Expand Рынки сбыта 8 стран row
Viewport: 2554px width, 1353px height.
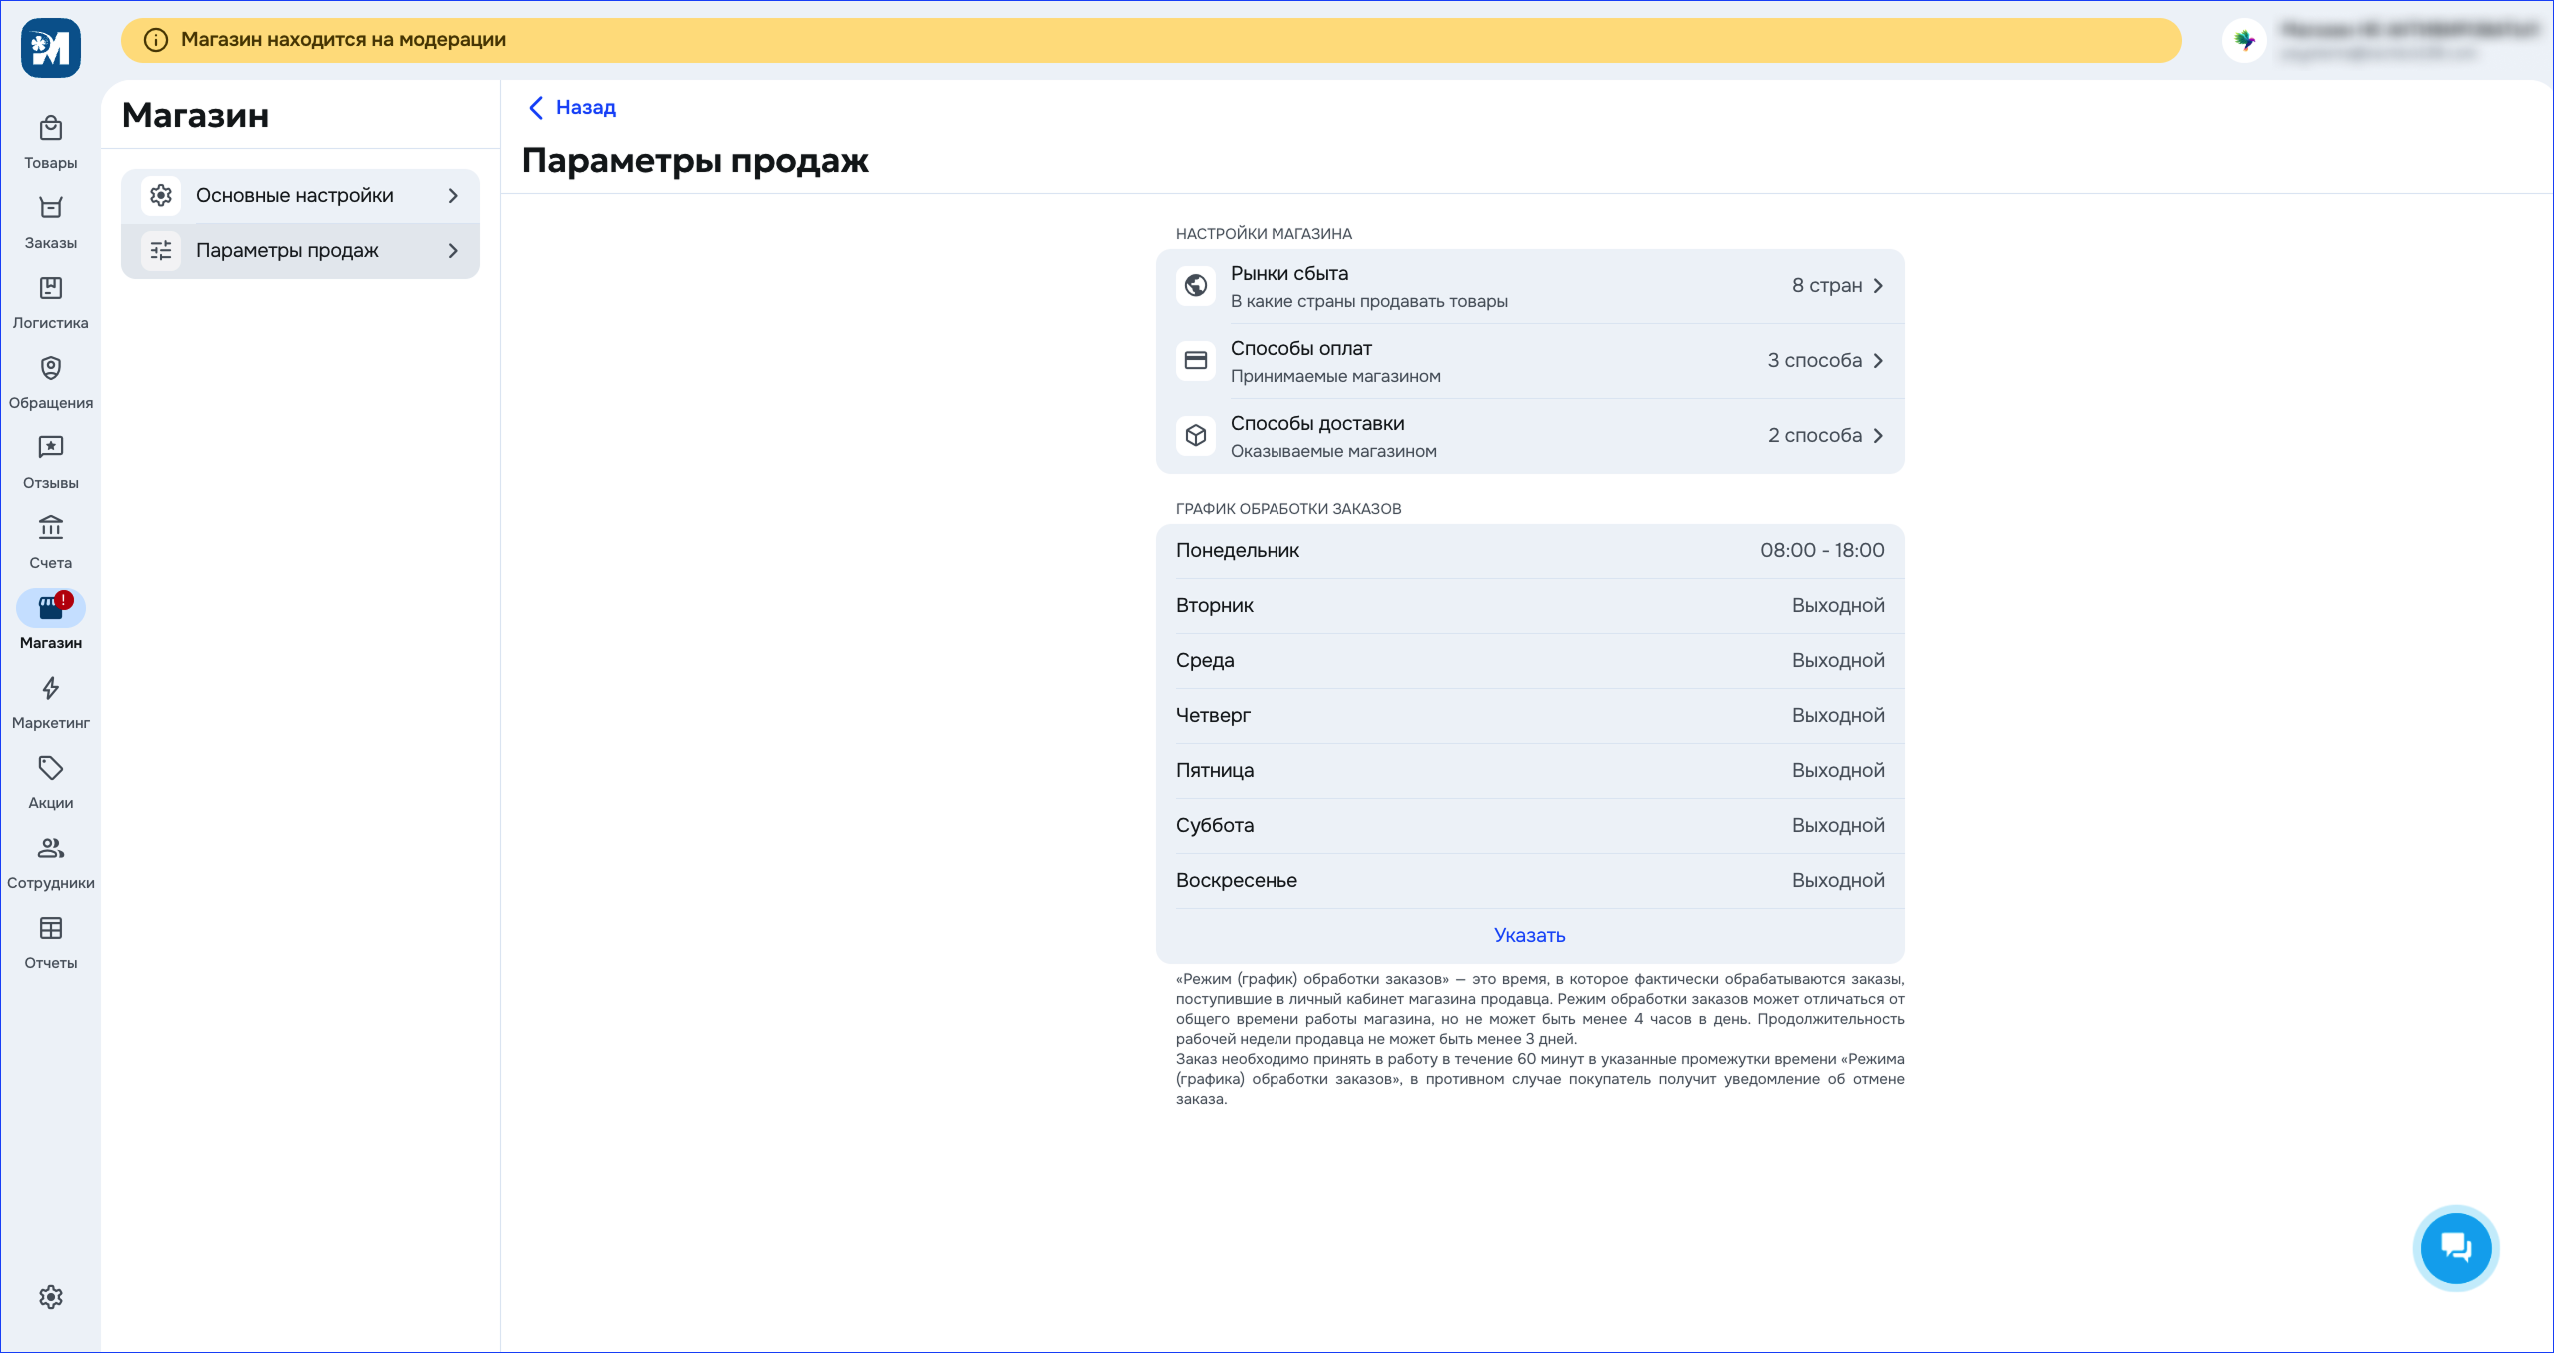click(1529, 286)
